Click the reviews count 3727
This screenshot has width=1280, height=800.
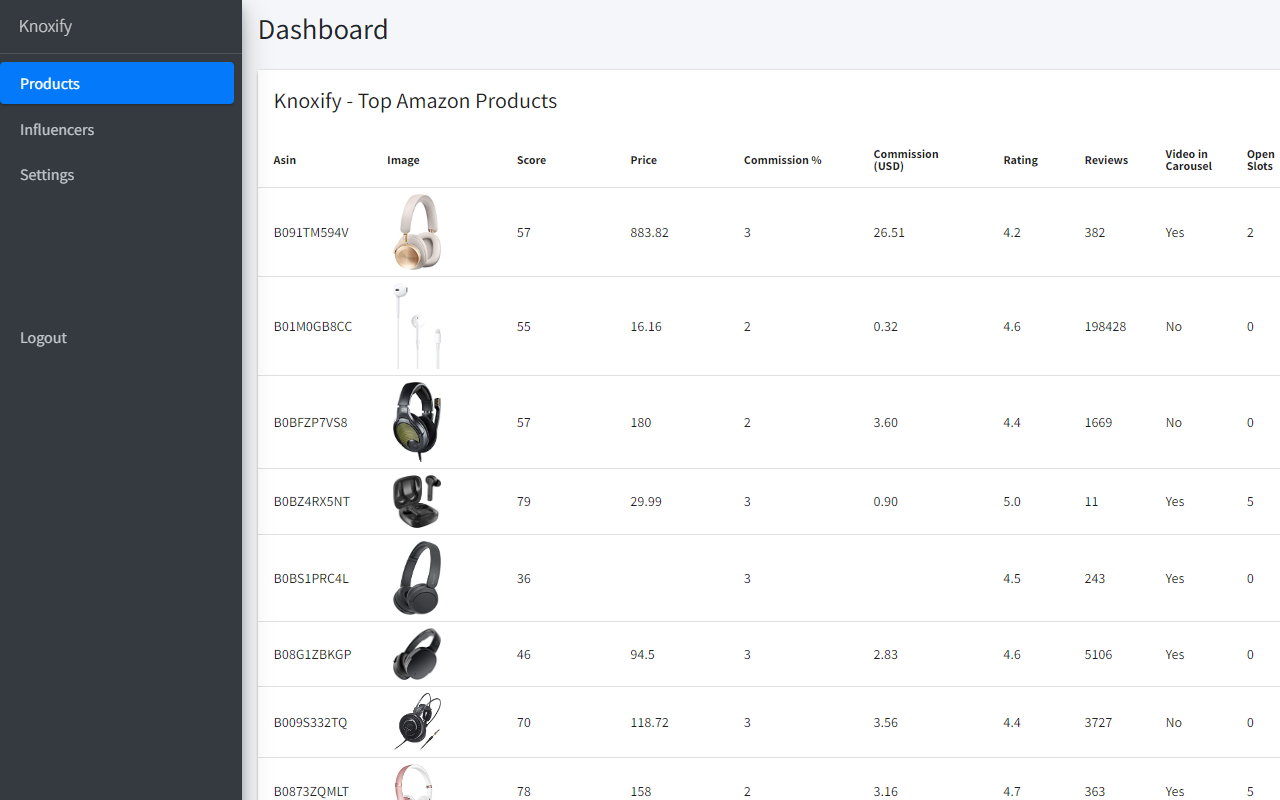(1098, 722)
